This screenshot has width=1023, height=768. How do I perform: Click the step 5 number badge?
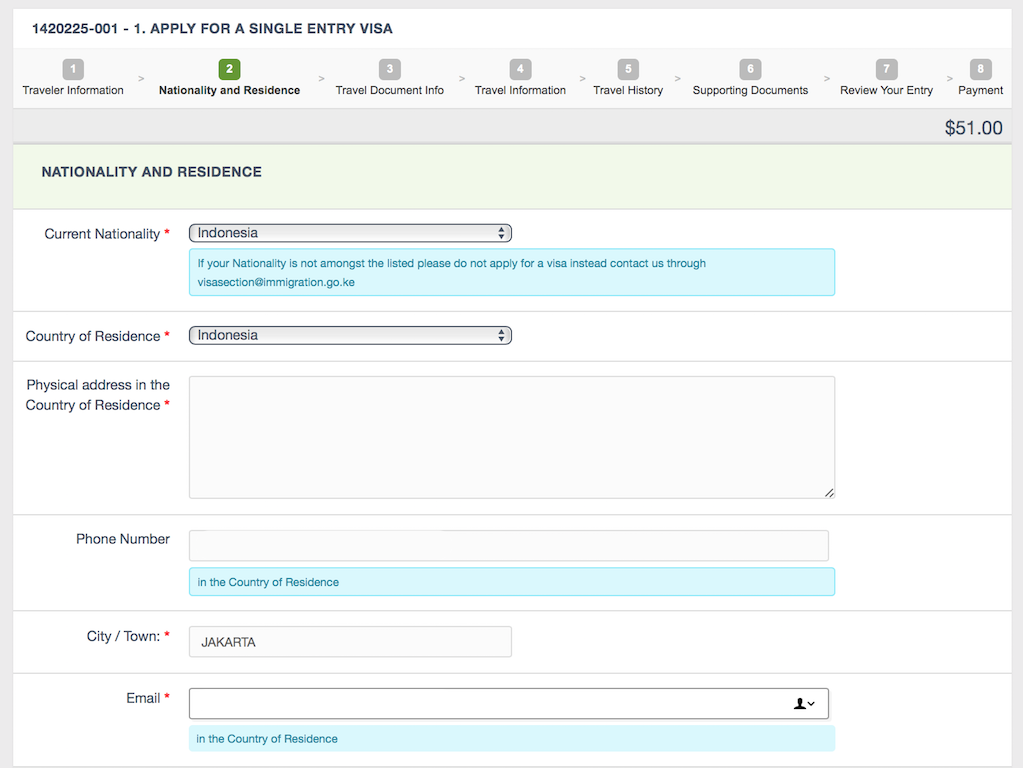click(x=628, y=69)
